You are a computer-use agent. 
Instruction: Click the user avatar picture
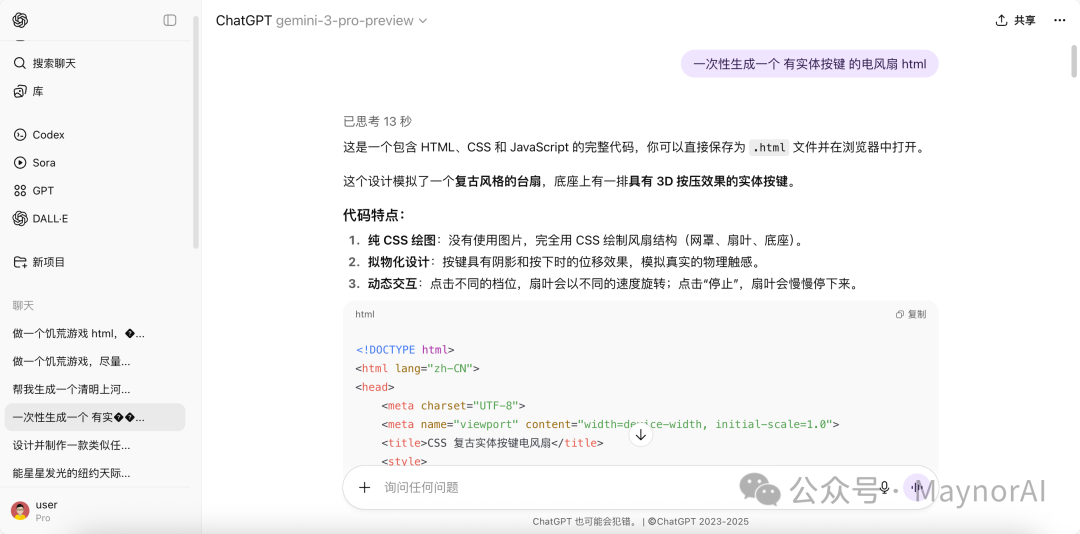[20, 511]
